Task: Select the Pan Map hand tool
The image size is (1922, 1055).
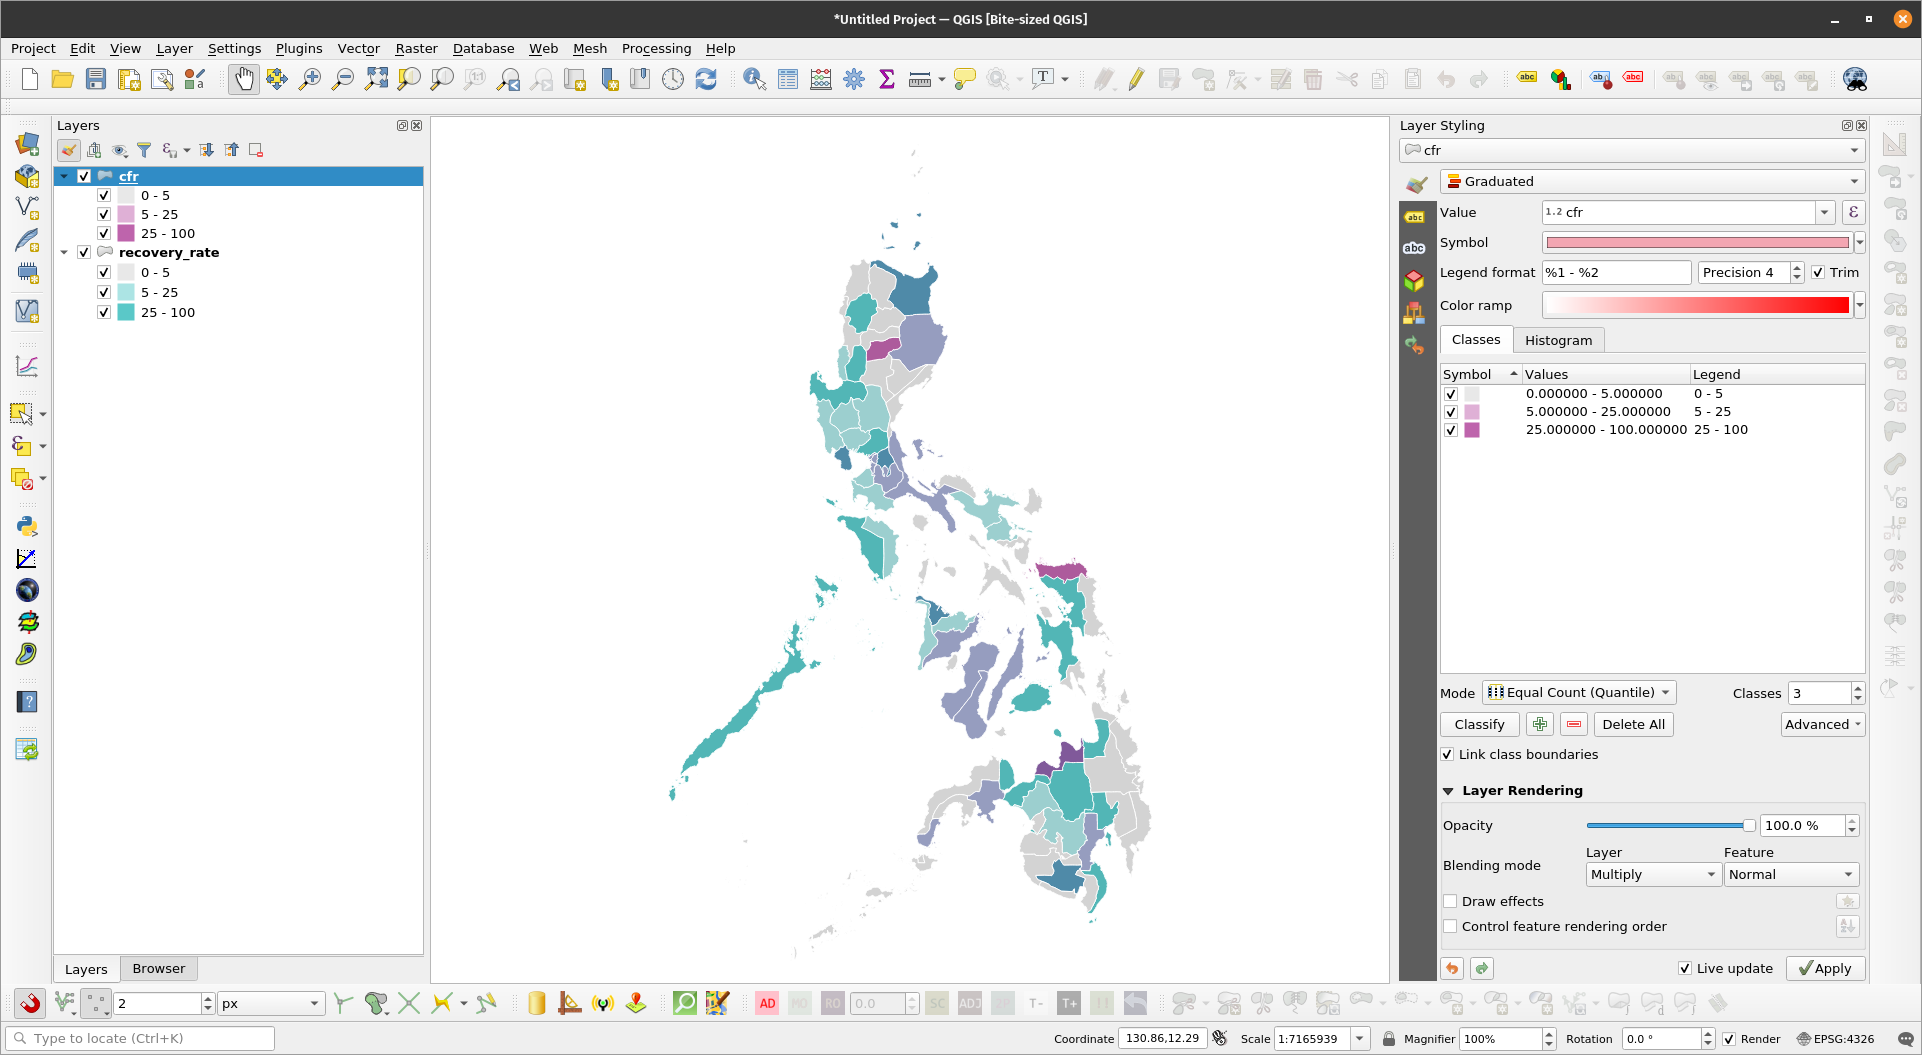Action: (243, 79)
